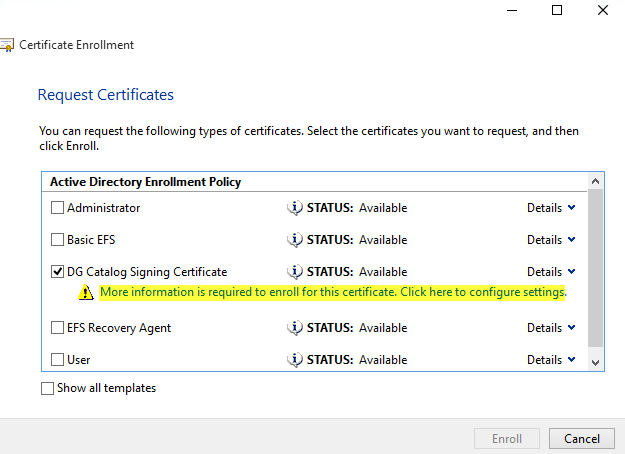The width and height of the screenshot is (625, 454).
Task: Click the EFS Recovery Agent status icon
Action: tap(295, 328)
